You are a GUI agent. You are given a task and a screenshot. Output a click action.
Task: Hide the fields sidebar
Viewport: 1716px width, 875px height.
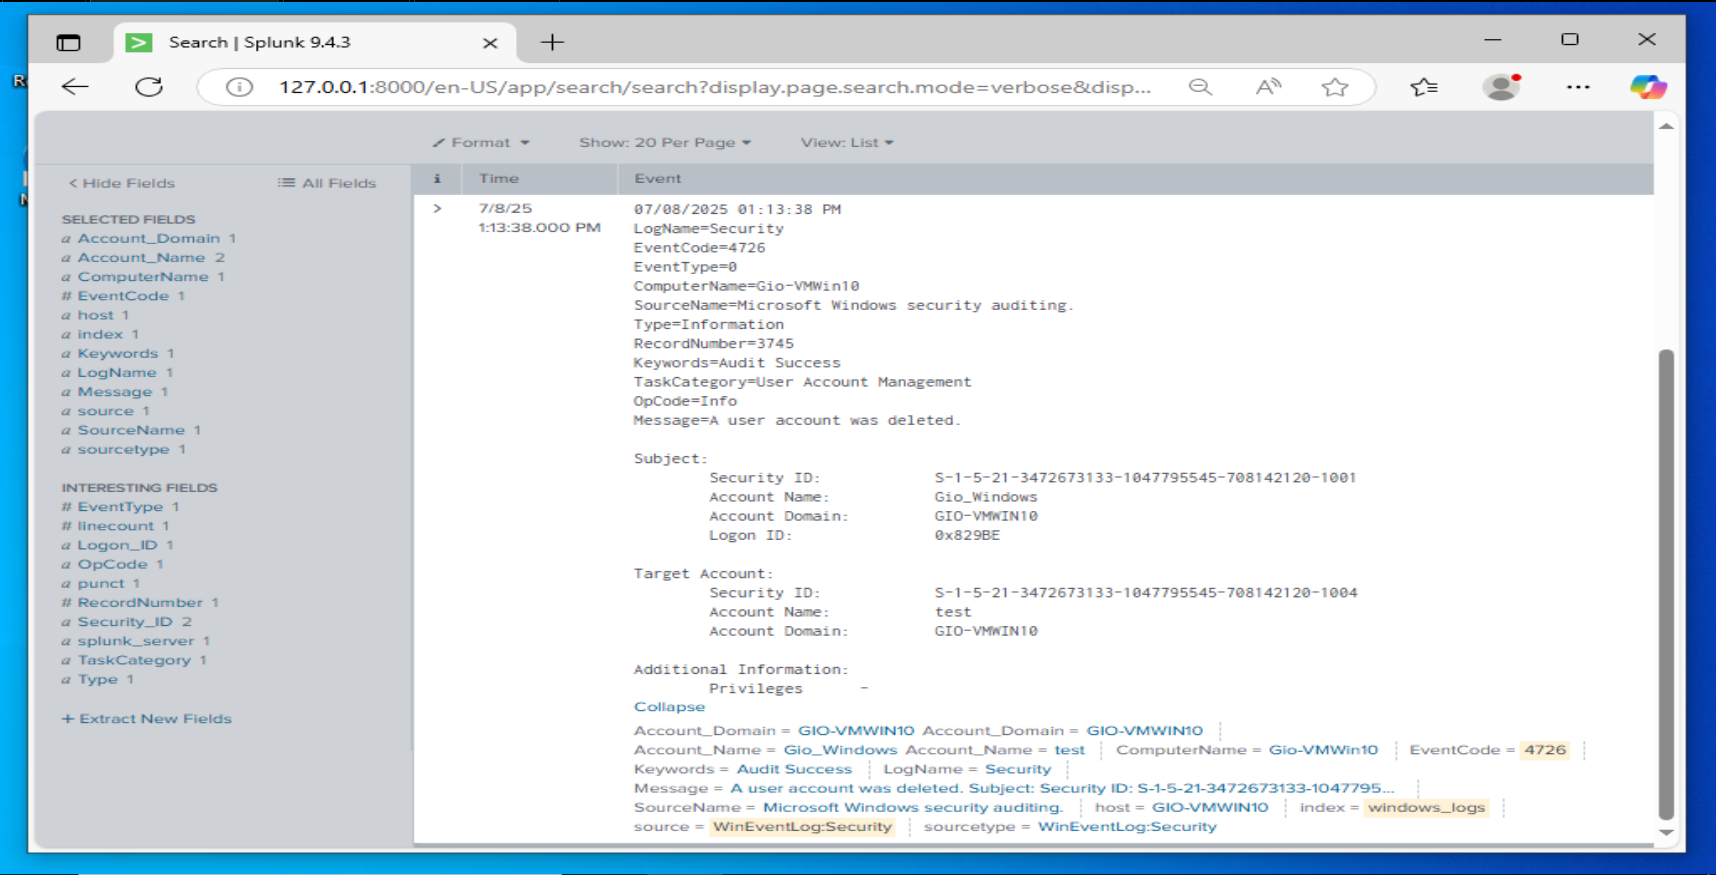121,183
